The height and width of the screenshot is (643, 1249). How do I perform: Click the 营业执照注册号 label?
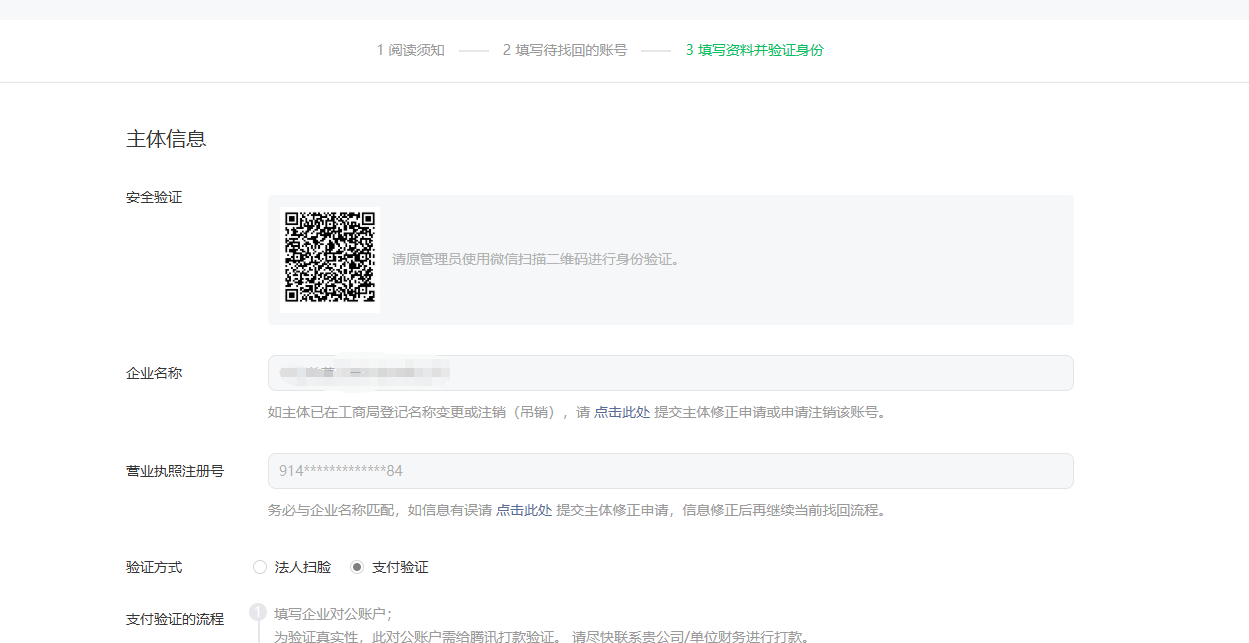(x=175, y=471)
